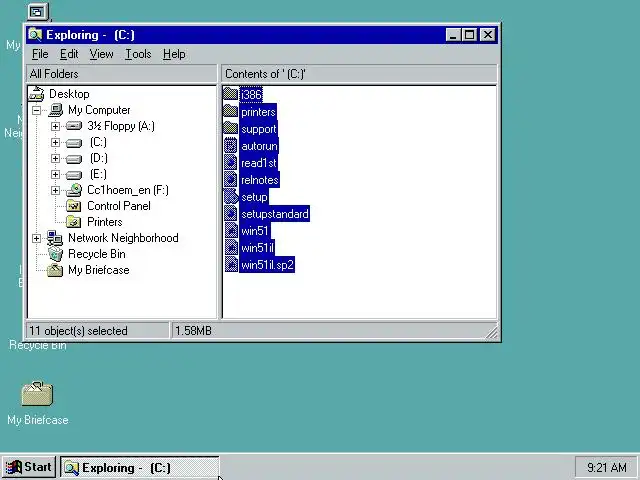Click the relnotes file icon
This screenshot has width=640, height=480.
click(x=231, y=180)
